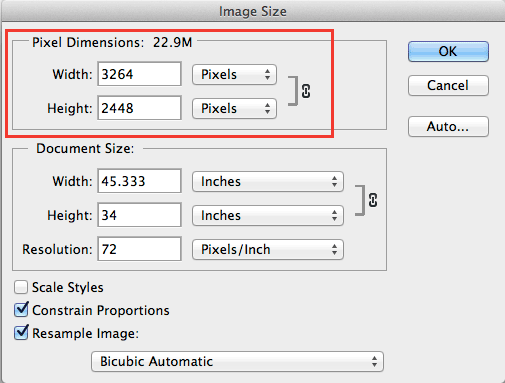The width and height of the screenshot is (505, 383).
Task: Click the Resolution: label
Action: 57,249
